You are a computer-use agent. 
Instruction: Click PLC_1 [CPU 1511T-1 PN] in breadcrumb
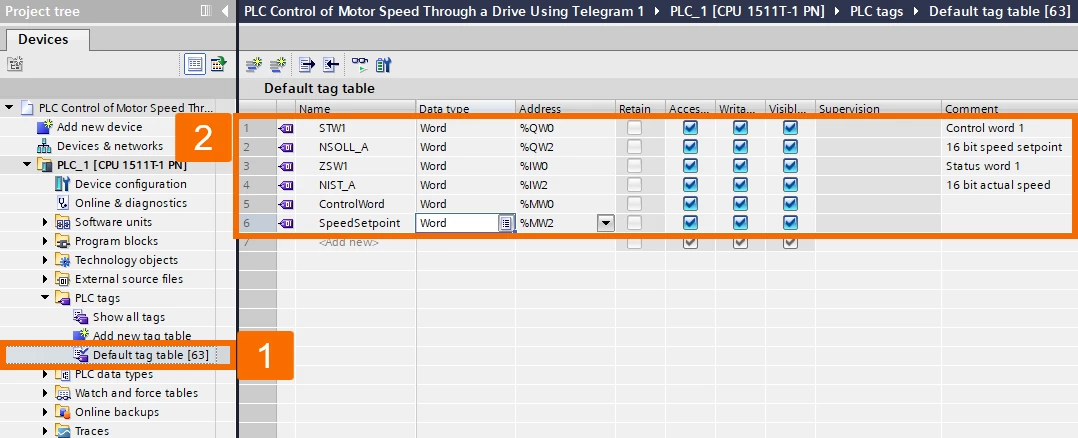(747, 11)
